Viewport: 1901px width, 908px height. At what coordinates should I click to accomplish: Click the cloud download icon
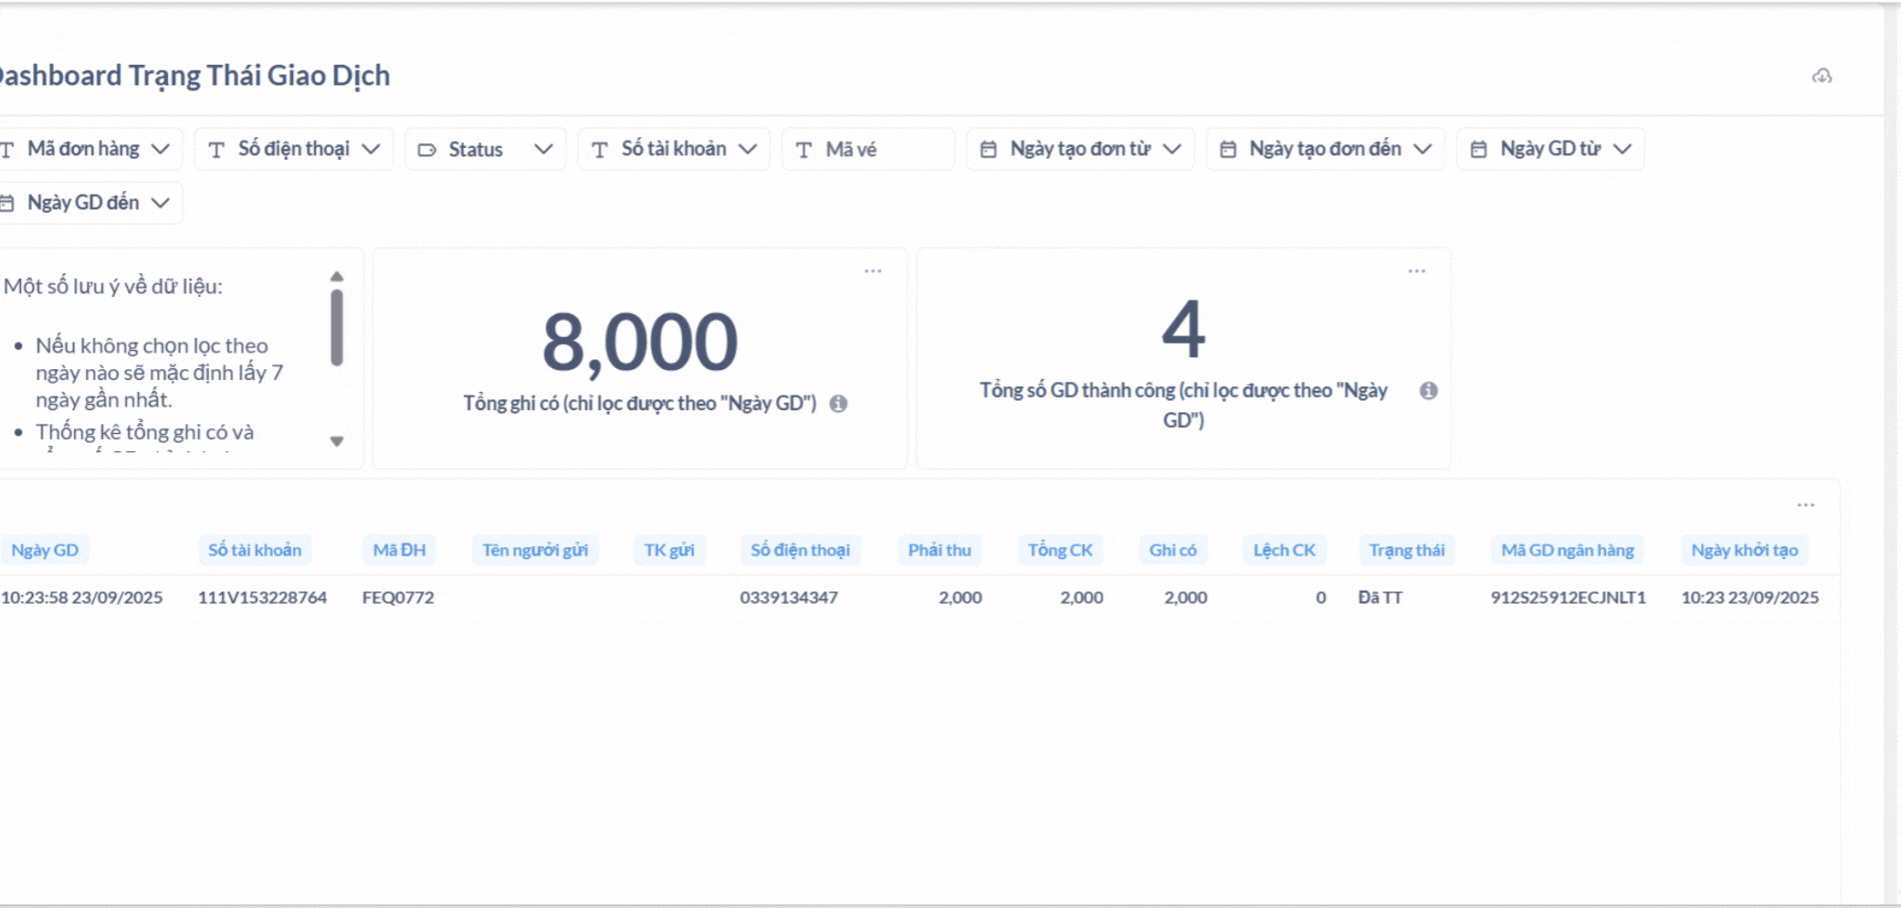1822,76
